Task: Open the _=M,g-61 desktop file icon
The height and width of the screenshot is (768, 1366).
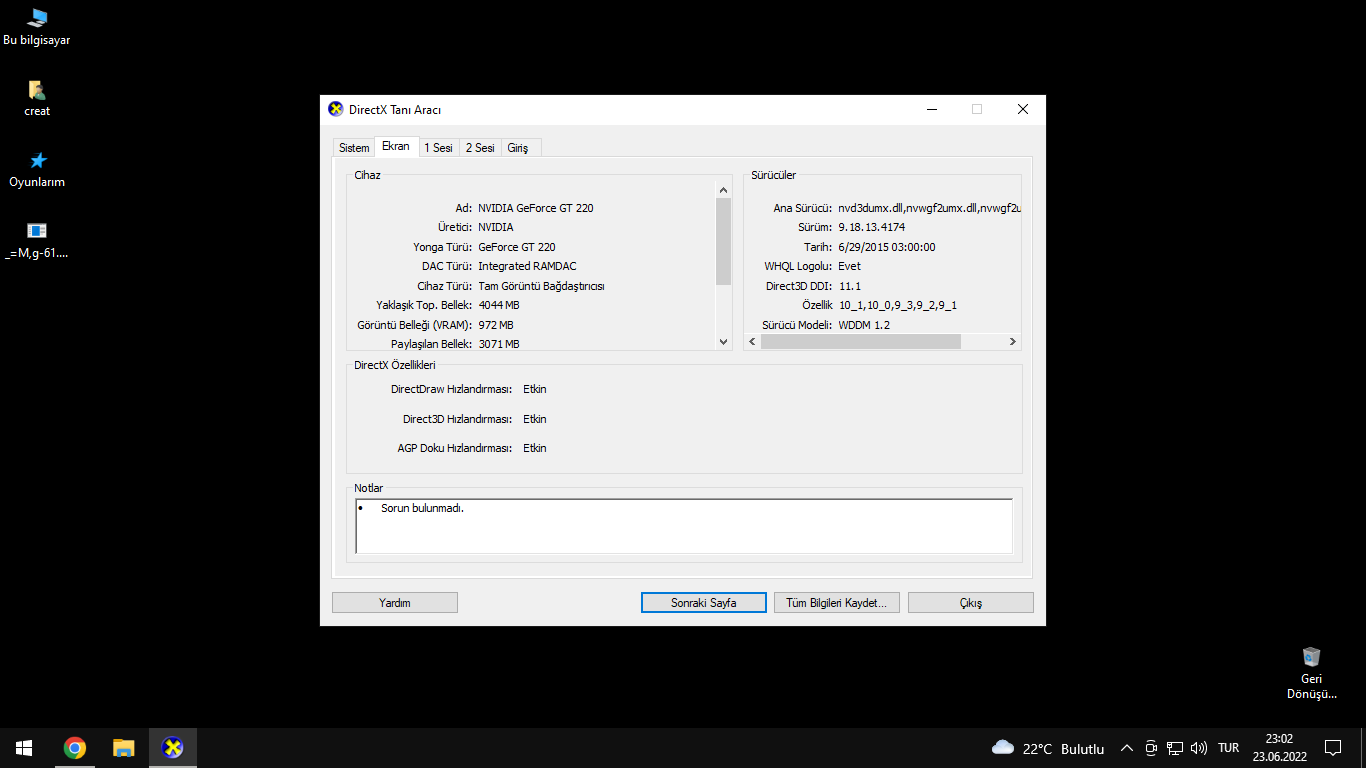Action: tap(37, 240)
